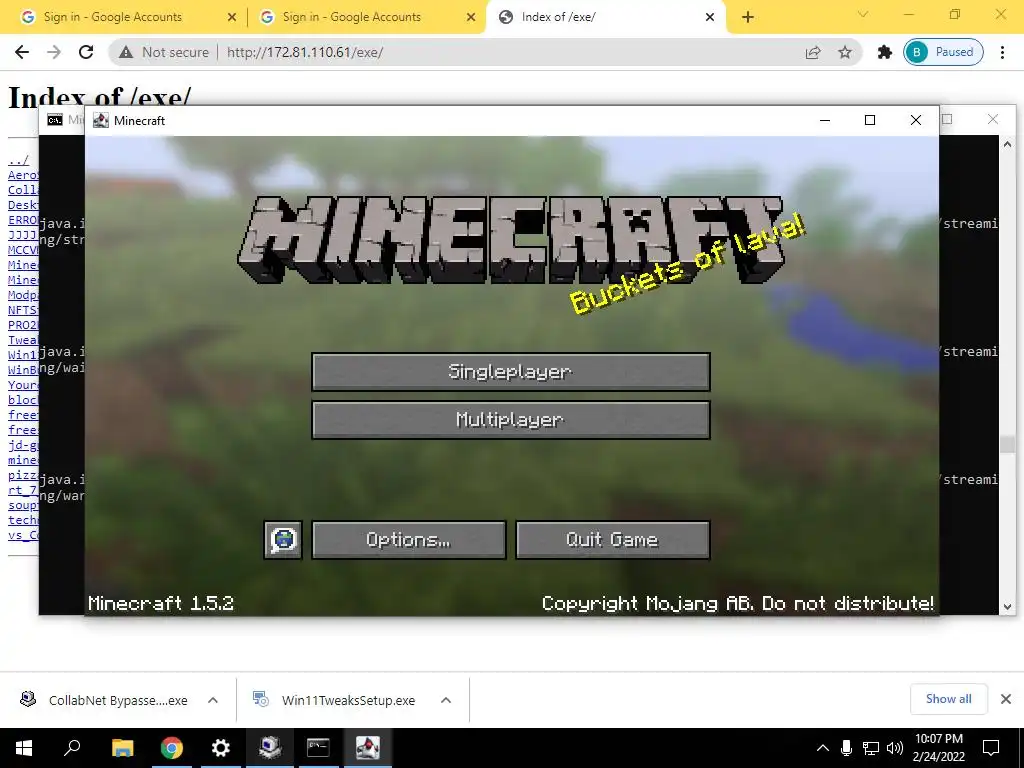Open Chrome extensions puzzle icon
1024x768 pixels.
pyautogui.click(x=884, y=52)
